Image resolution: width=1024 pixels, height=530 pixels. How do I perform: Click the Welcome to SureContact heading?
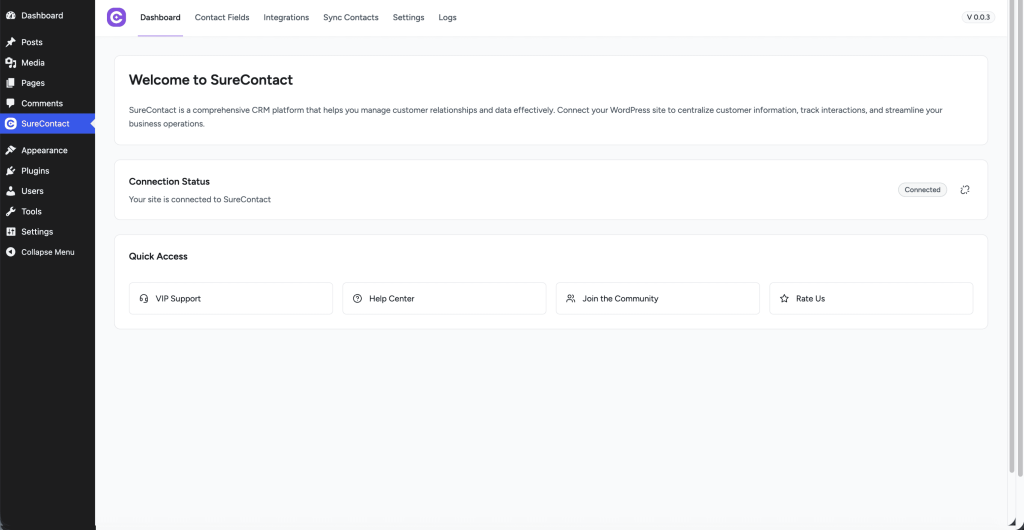tap(211, 80)
